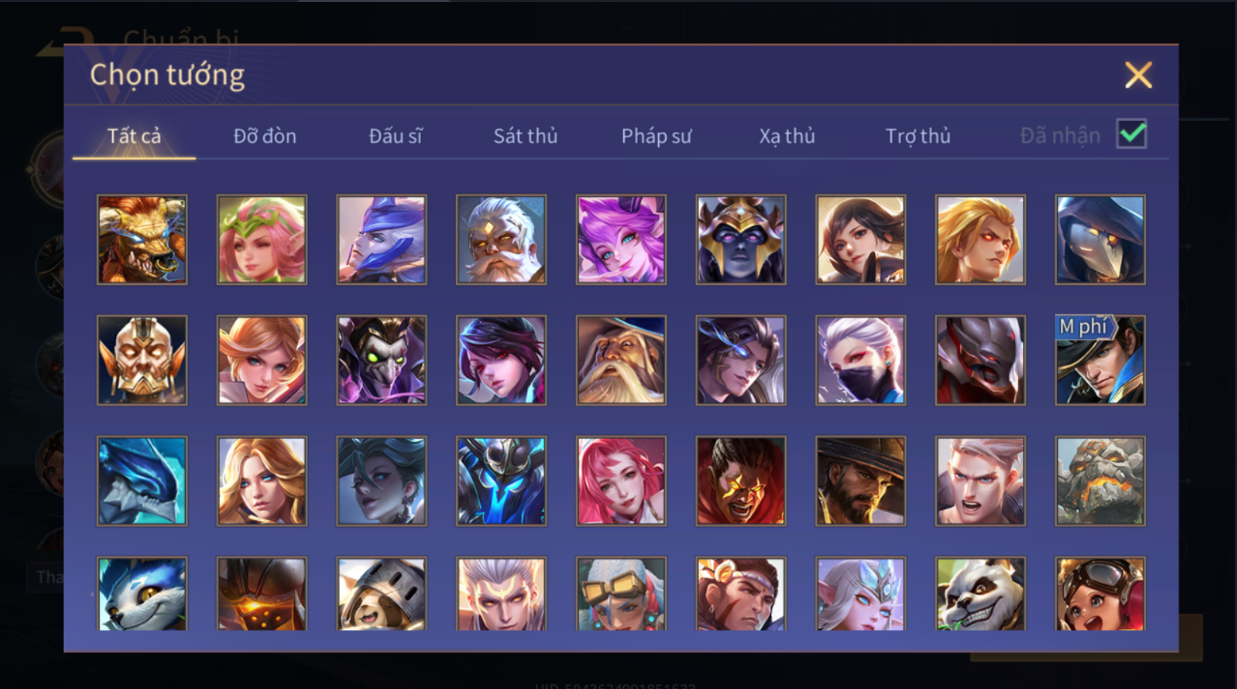
Task: Pick the pink-haired hero with green crown
Action: 262,240
